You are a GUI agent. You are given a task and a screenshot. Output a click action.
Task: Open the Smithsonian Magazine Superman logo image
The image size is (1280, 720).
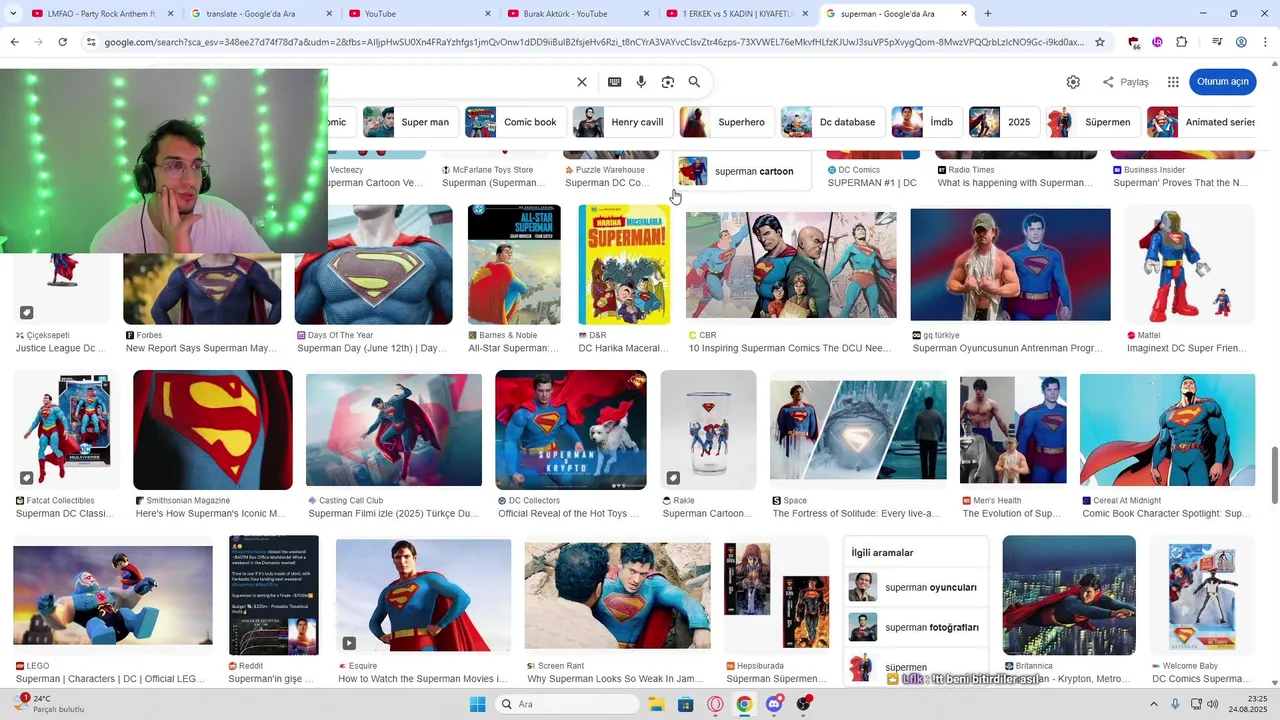213,430
